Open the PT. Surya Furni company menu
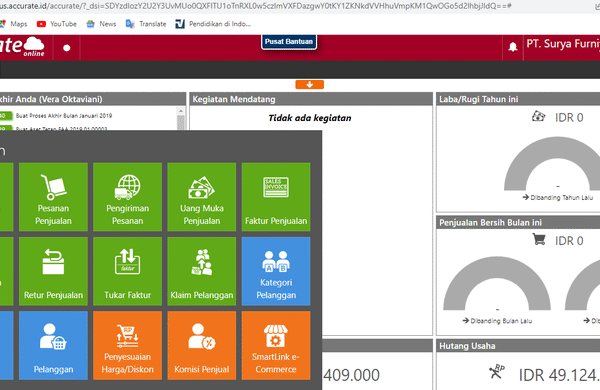 coord(562,44)
